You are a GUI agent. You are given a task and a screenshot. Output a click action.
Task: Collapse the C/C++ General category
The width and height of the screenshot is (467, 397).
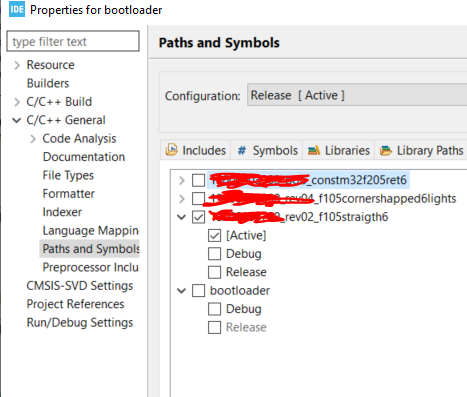tap(17, 120)
